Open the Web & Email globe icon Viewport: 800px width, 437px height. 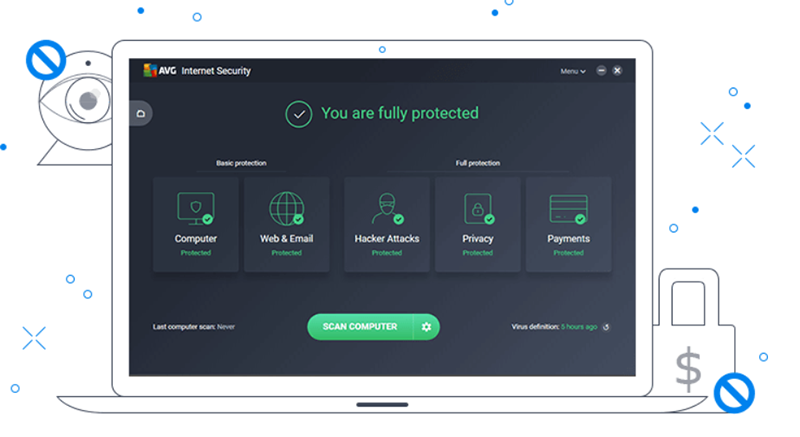pos(286,209)
